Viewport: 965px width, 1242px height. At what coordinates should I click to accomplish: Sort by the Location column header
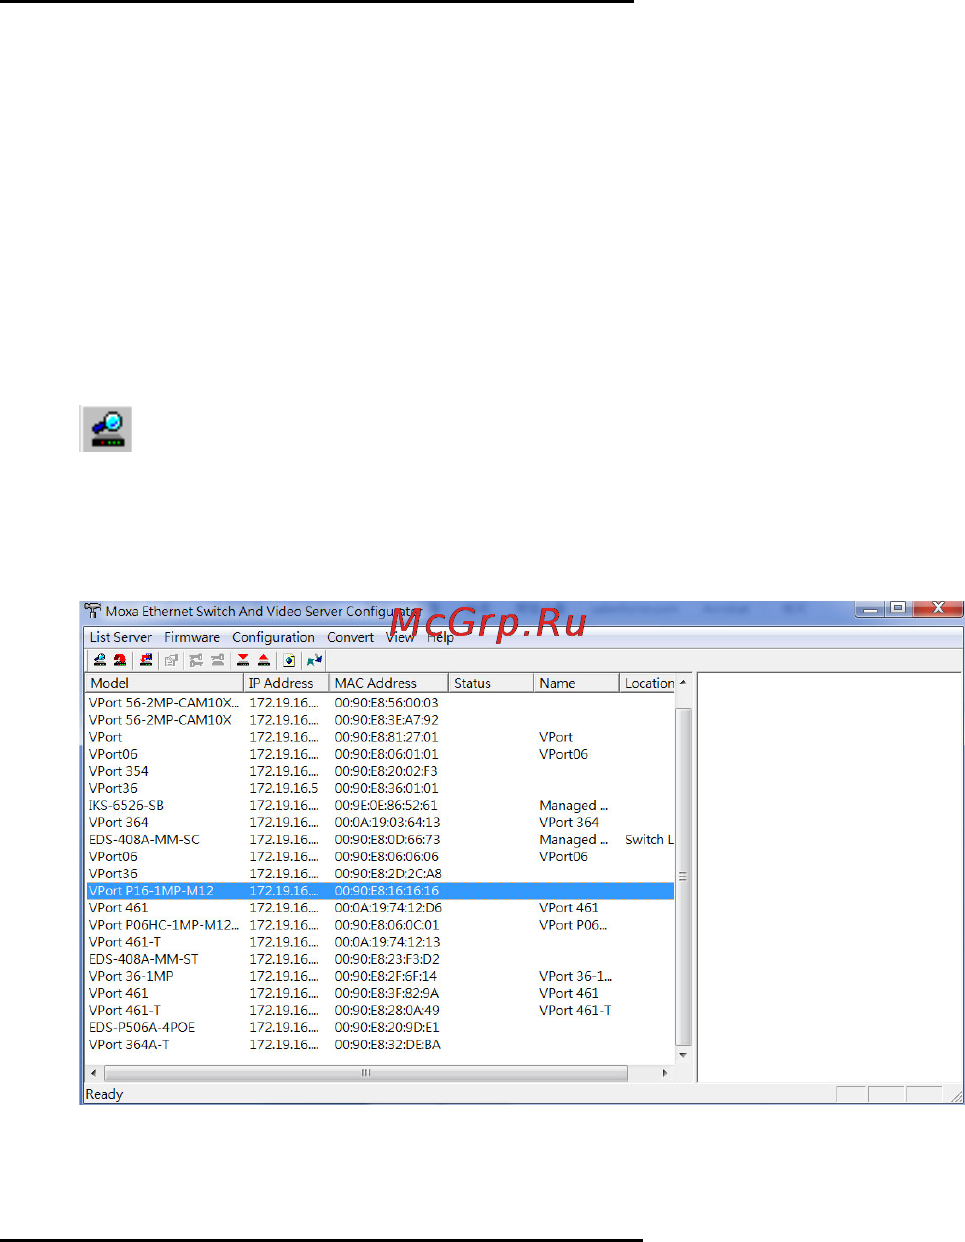pyautogui.click(x=648, y=683)
